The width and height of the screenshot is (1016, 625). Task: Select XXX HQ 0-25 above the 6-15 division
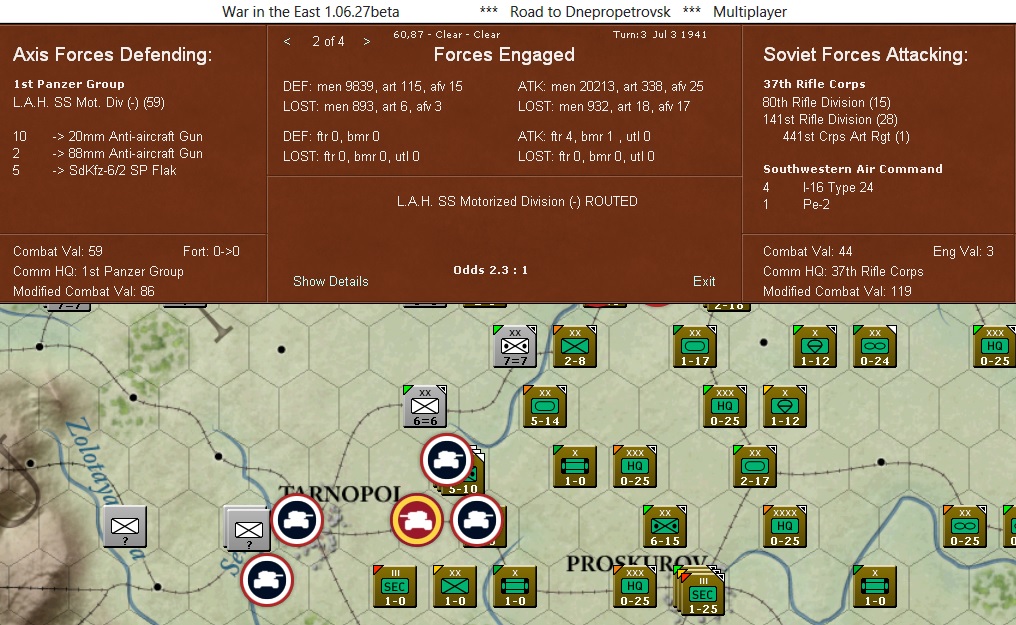coord(635,466)
